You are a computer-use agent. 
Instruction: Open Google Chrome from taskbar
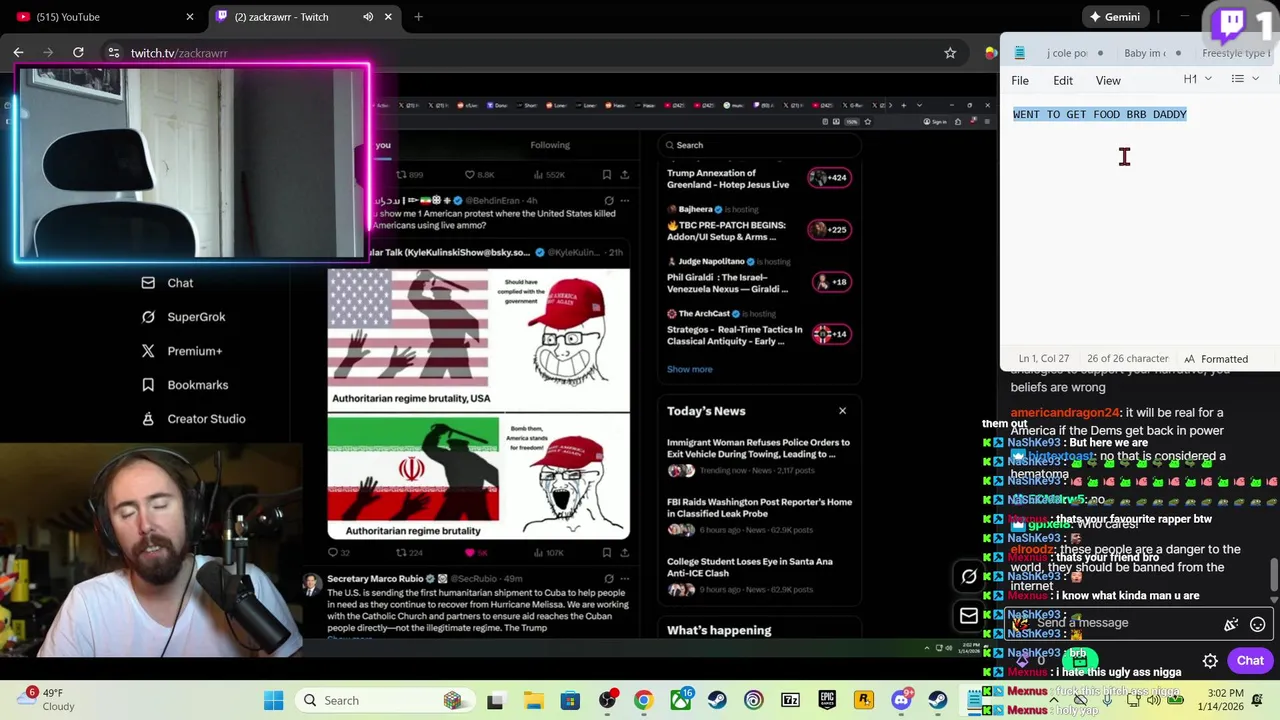[643, 700]
